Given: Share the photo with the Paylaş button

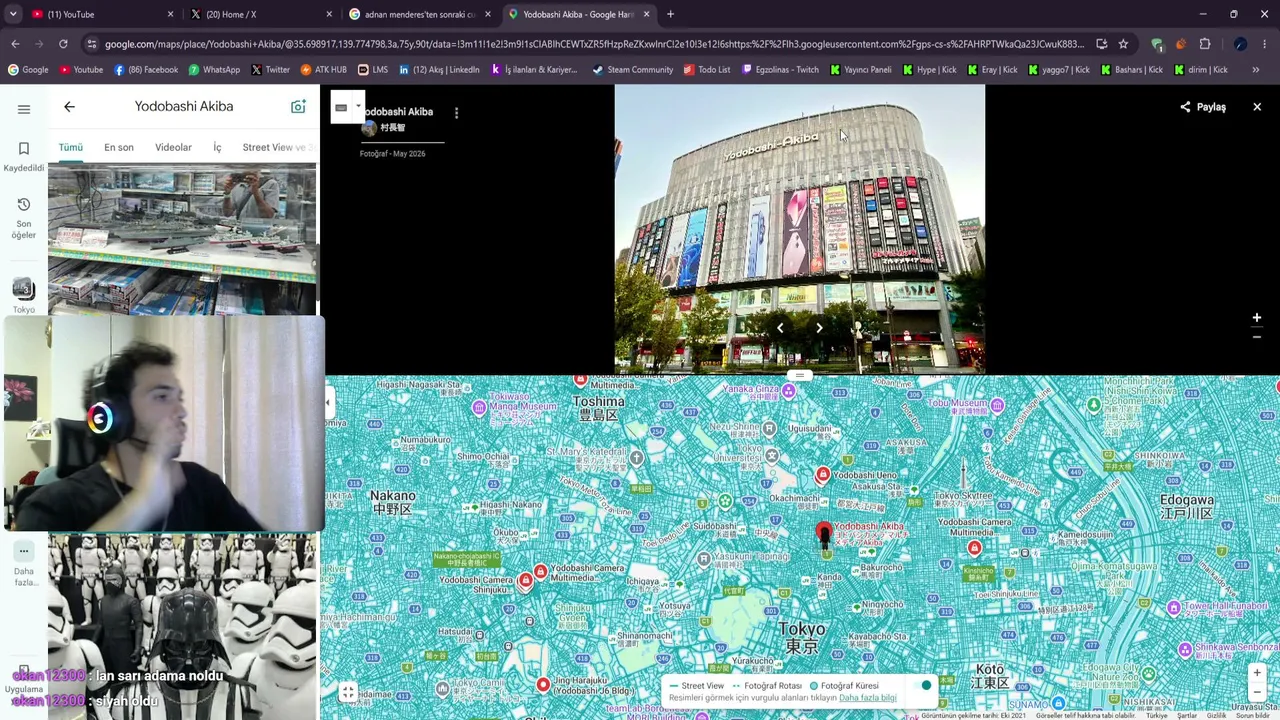Looking at the screenshot, I should (x=1202, y=107).
